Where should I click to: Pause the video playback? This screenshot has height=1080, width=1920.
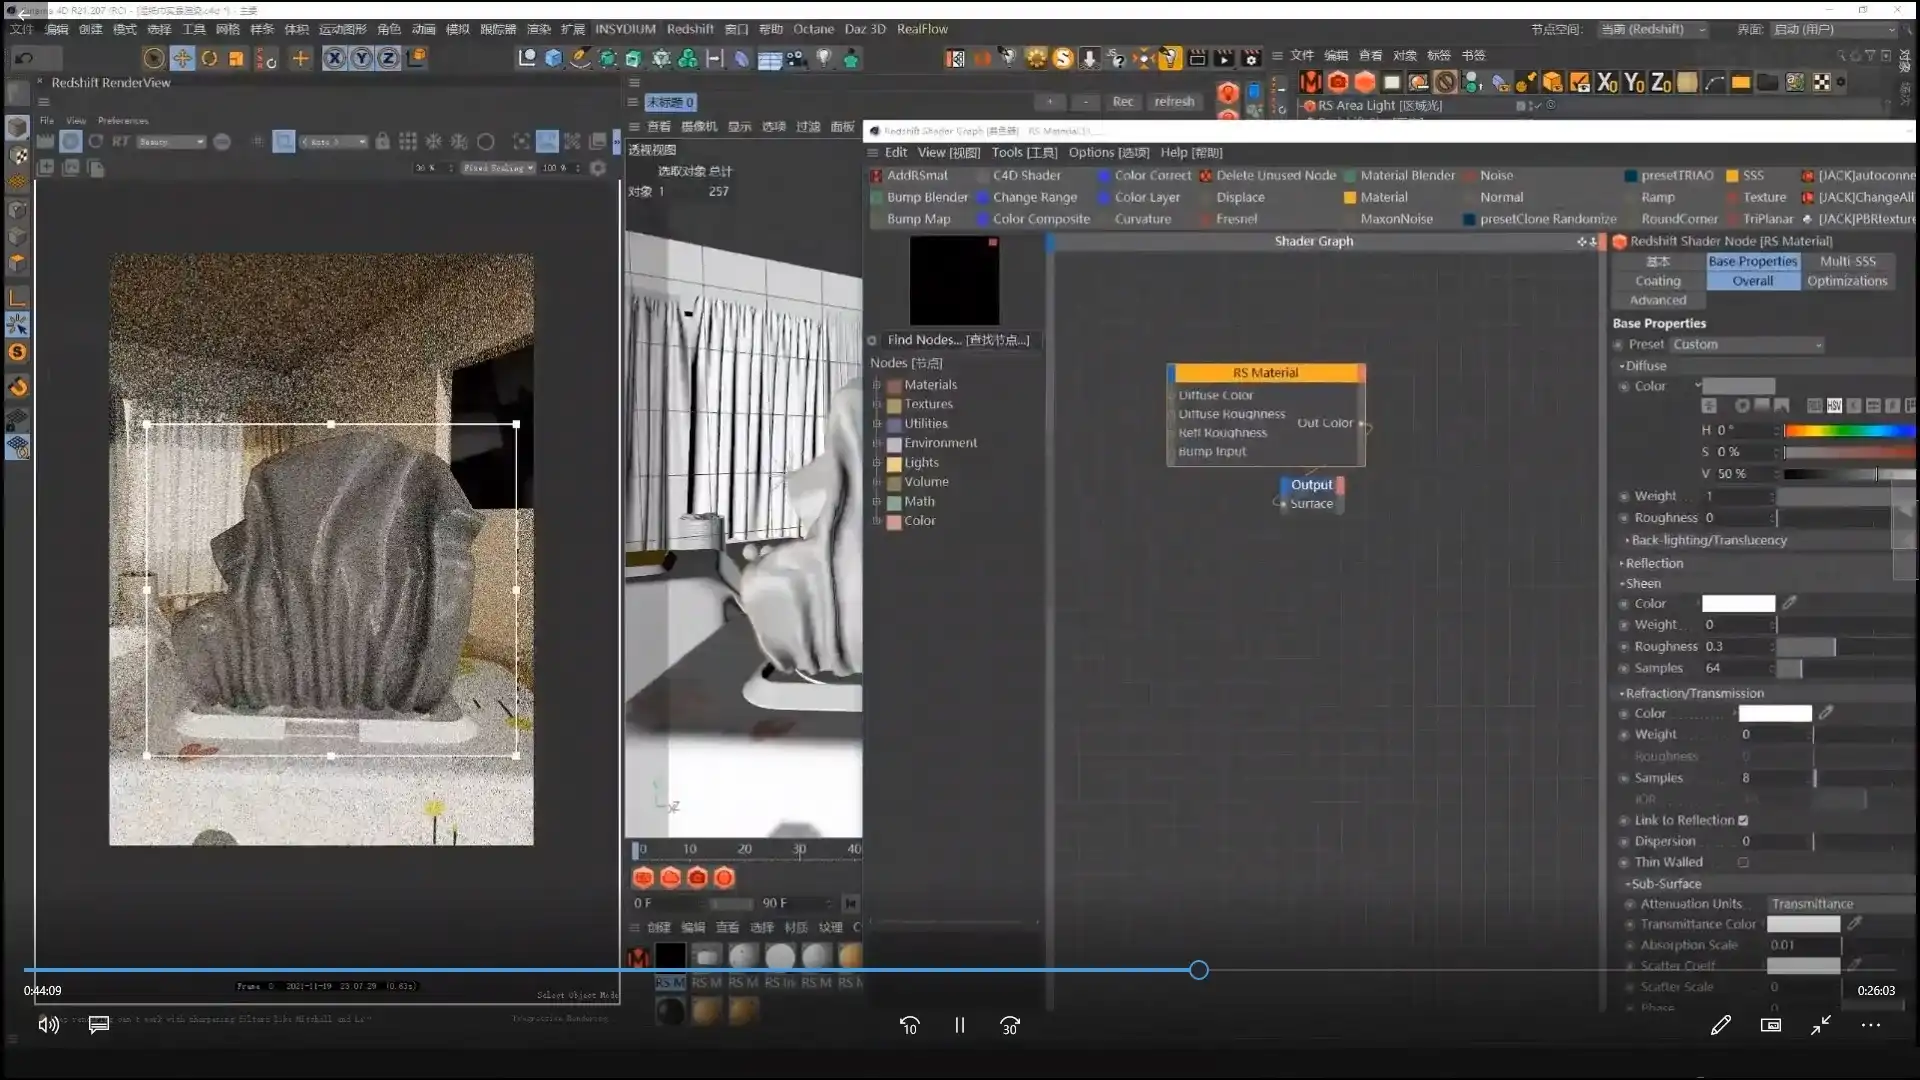pos(959,1025)
